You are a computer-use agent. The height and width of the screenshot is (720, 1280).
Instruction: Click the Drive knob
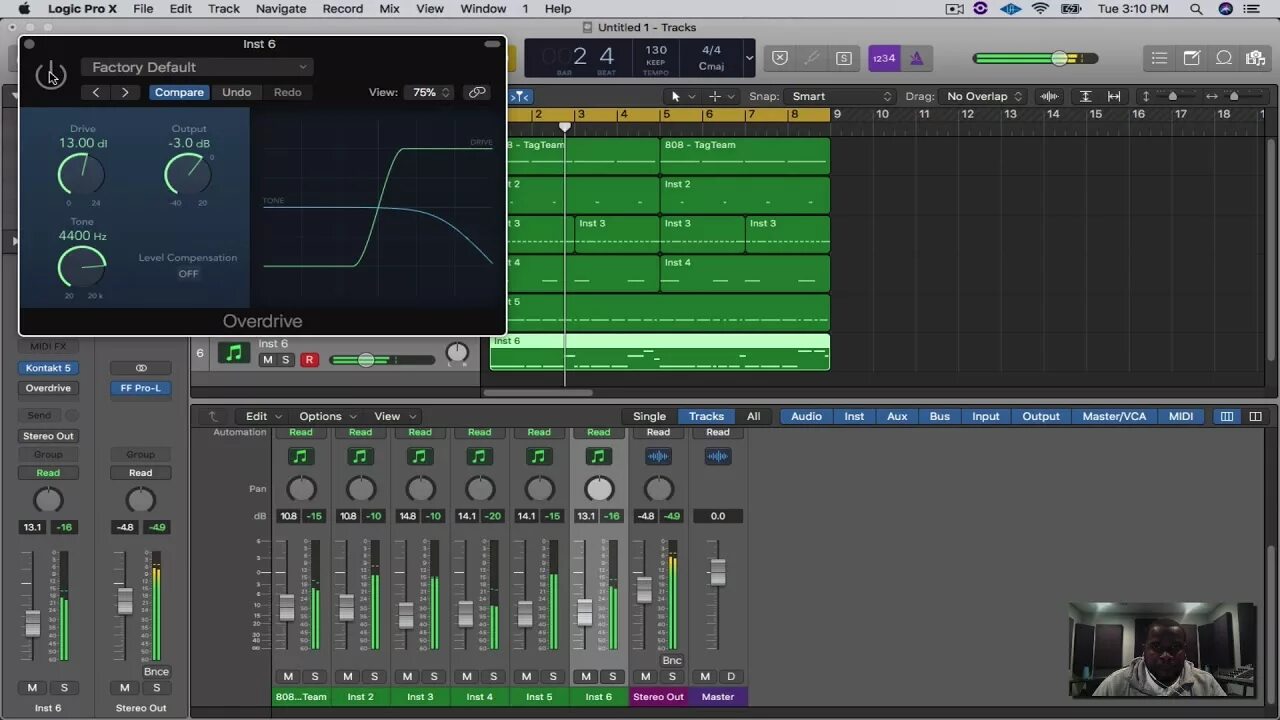coord(81,174)
